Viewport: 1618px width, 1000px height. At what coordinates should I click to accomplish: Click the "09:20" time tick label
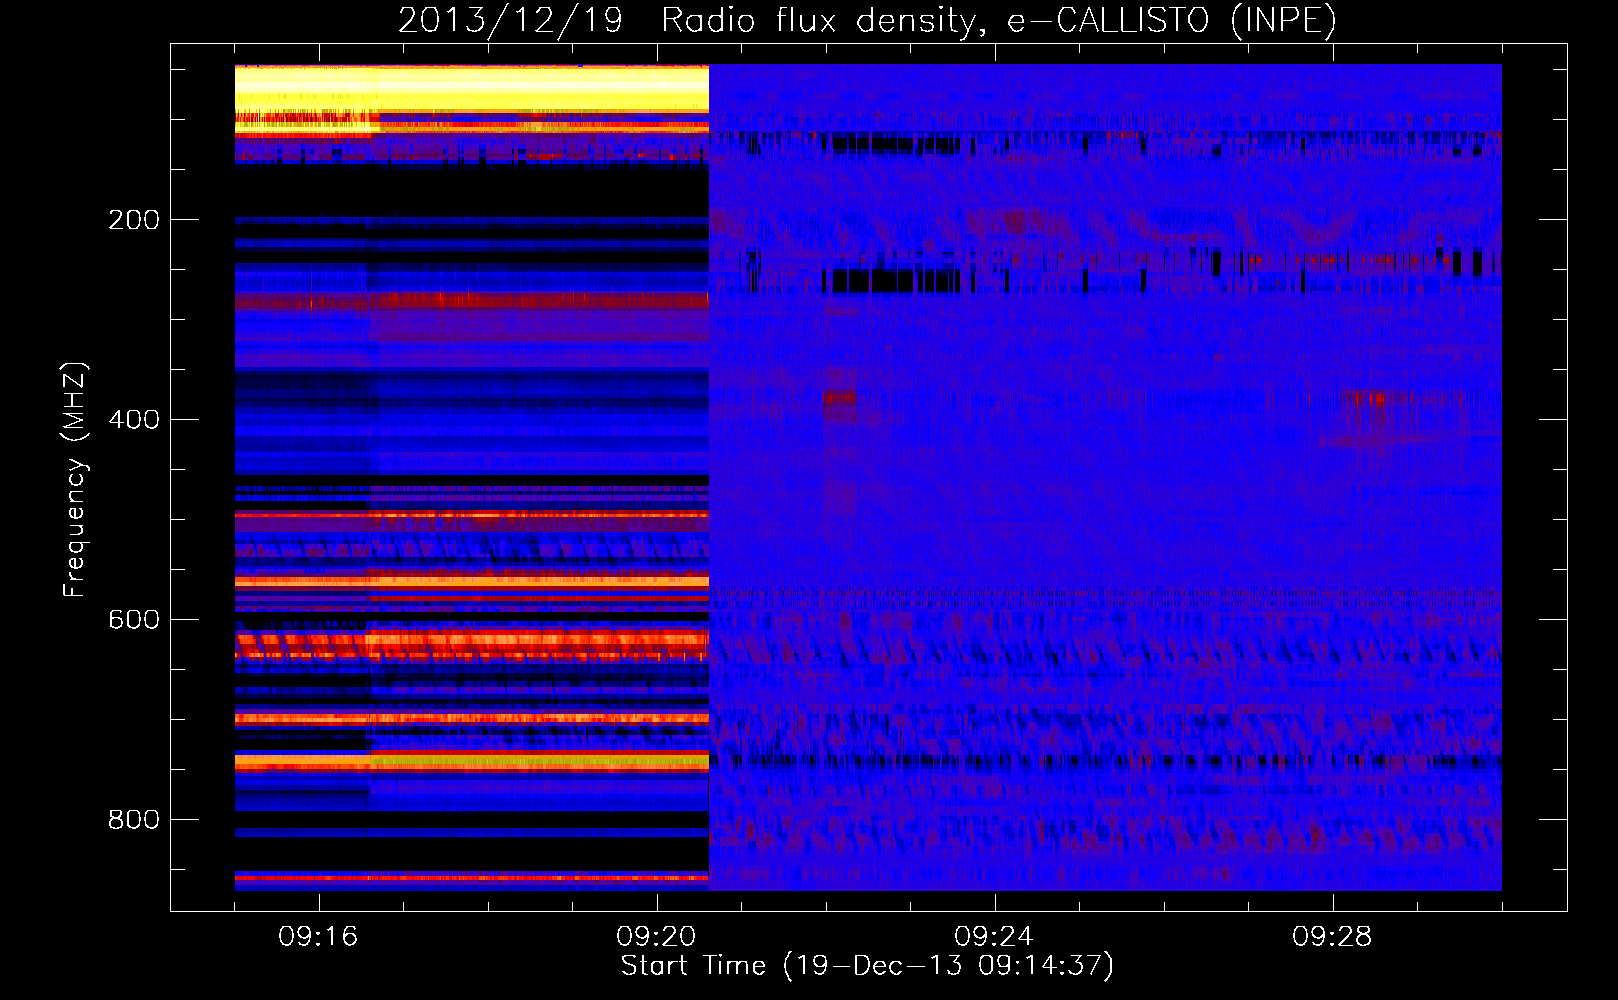pyautogui.click(x=656, y=937)
